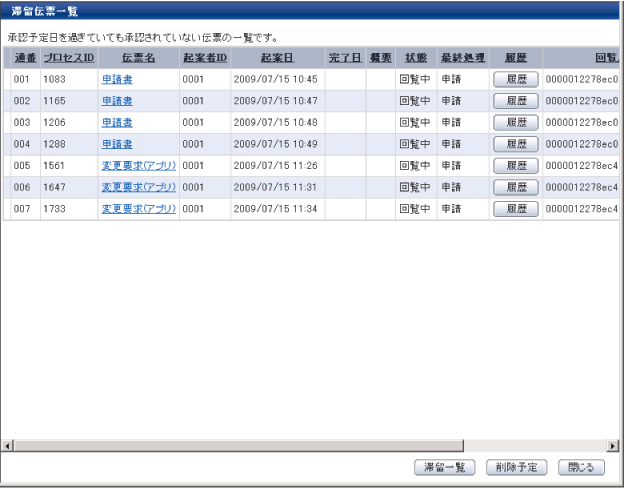Click the 完了日 column header
Image resolution: width=624 pixels, height=489 pixels.
point(344,58)
